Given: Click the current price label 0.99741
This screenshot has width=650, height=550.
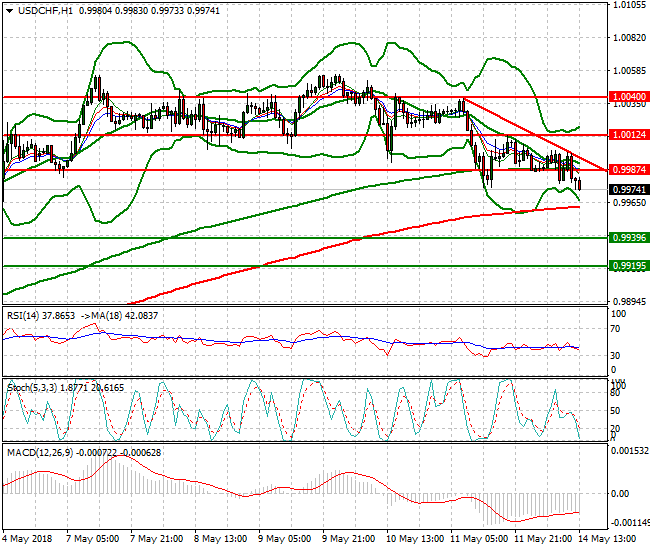Looking at the screenshot, I should click(x=629, y=189).
